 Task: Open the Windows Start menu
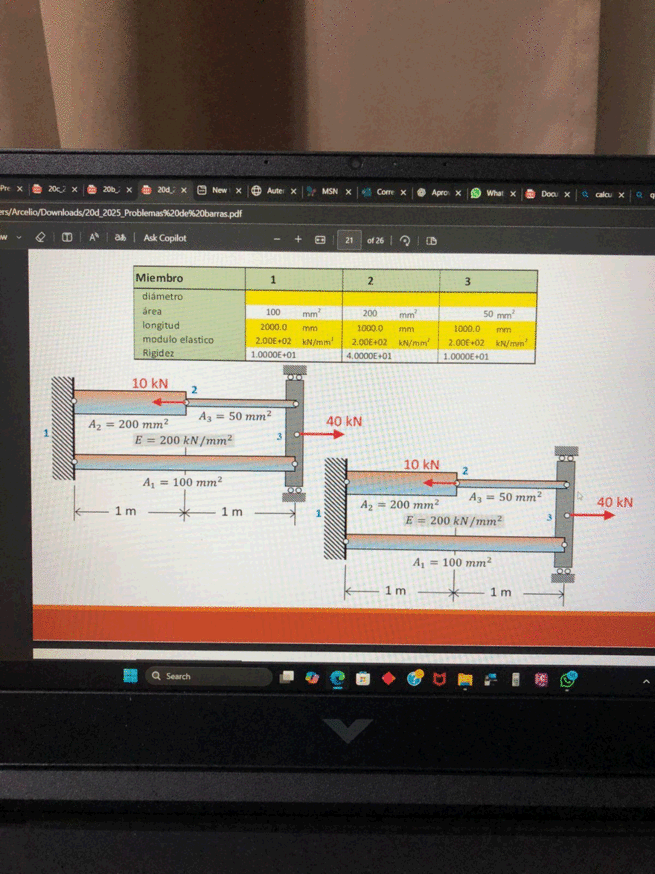pyautogui.click(x=130, y=676)
